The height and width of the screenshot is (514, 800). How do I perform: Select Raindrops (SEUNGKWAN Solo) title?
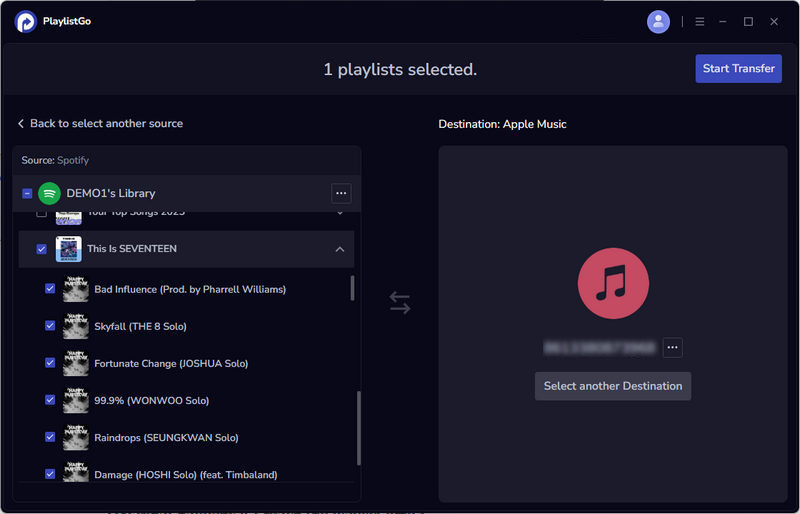click(x=166, y=438)
